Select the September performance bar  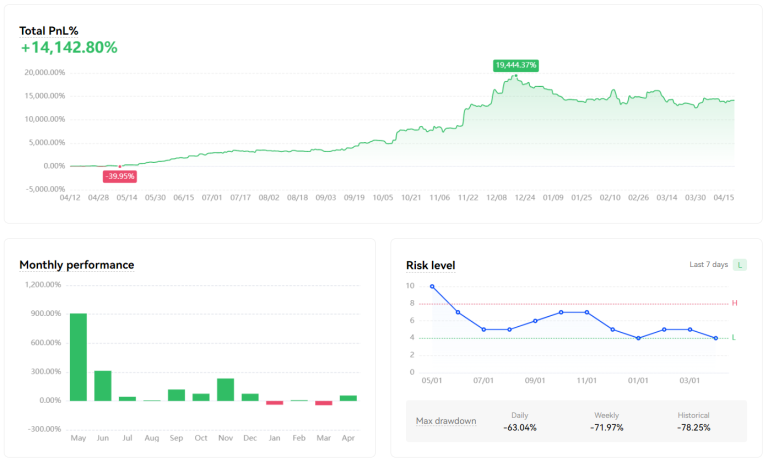pos(176,395)
